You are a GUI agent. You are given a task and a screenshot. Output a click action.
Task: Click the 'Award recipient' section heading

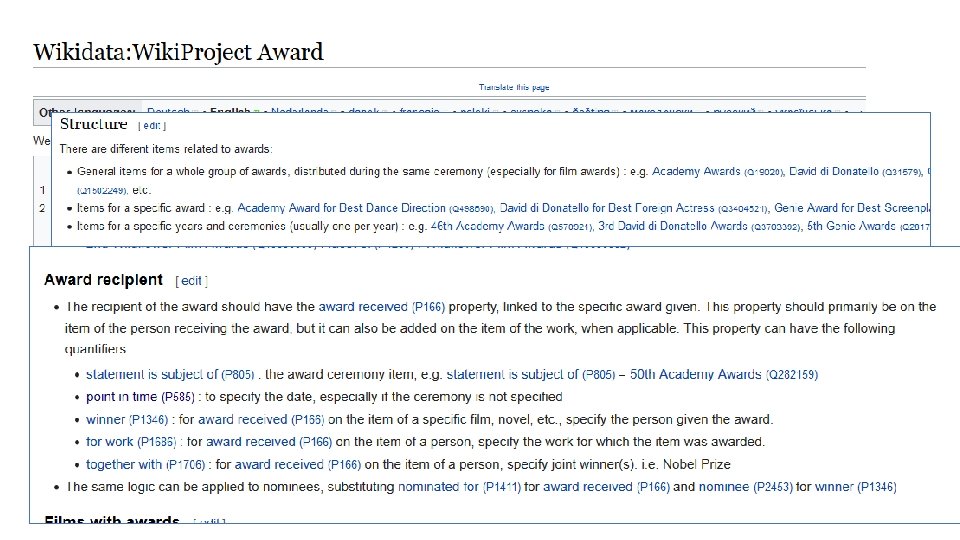pos(103,280)
